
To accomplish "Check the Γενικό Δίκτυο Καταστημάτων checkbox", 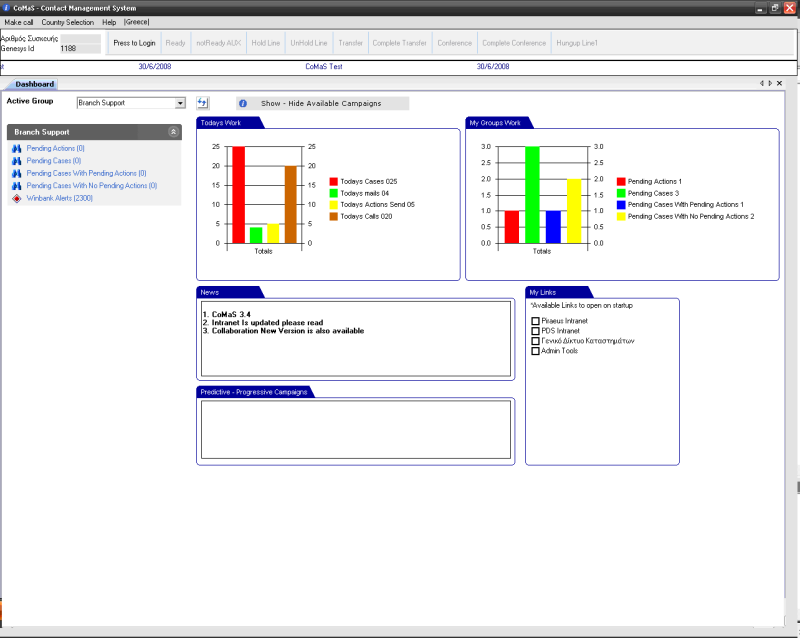I will coord(535,341).
